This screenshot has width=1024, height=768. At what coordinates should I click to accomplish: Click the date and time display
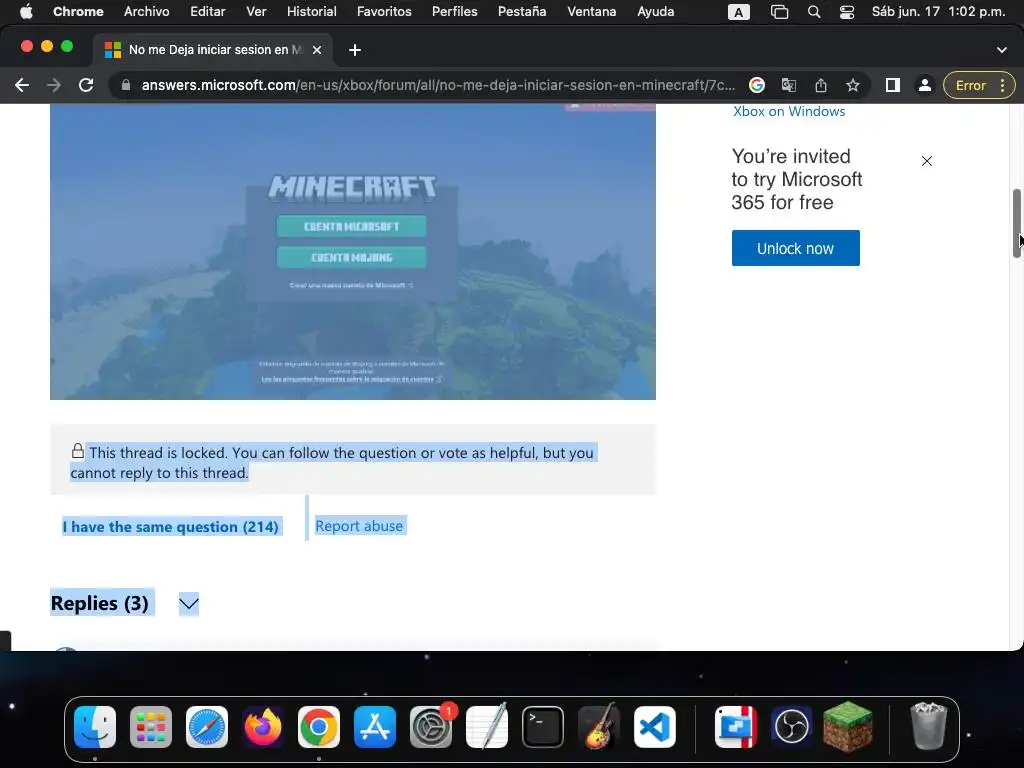[938, 12]
